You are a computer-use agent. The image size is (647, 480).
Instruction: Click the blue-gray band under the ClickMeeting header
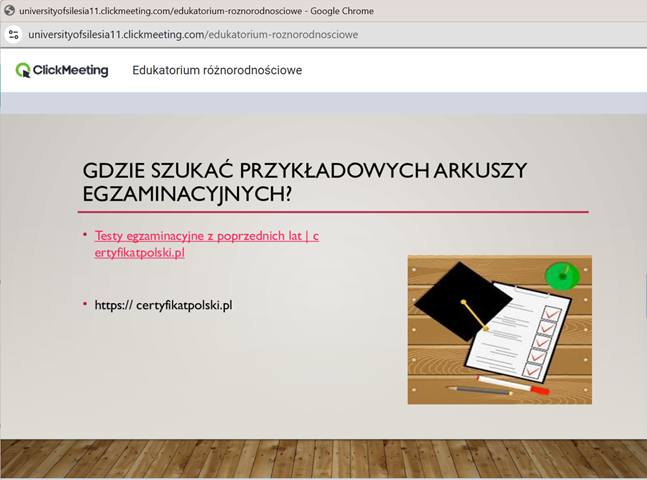coord(323,103)
